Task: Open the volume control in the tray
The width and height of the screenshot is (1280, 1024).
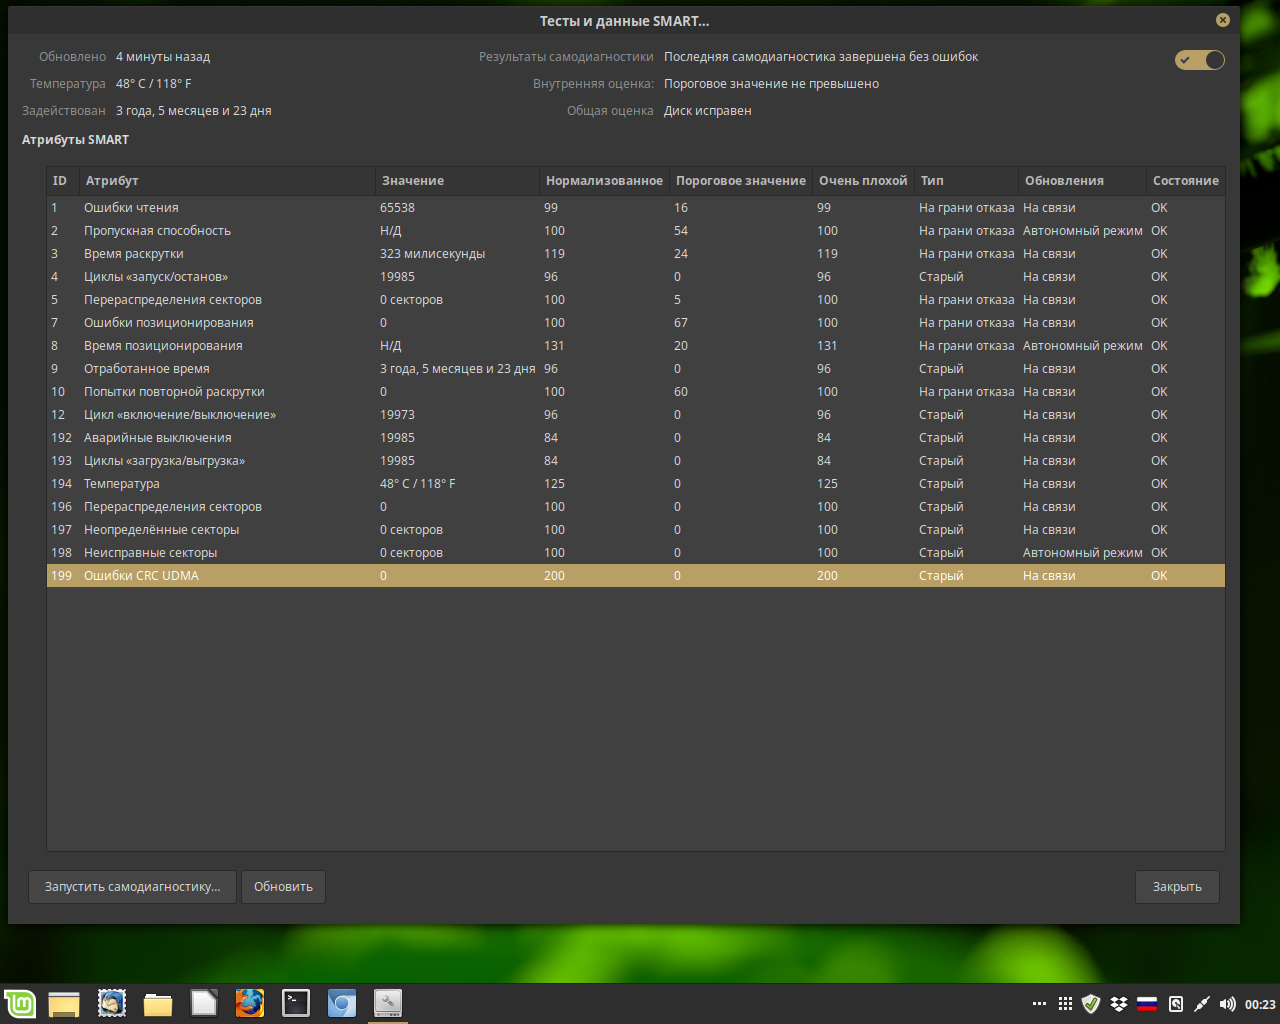Action: click(x=1227, y=1004)
